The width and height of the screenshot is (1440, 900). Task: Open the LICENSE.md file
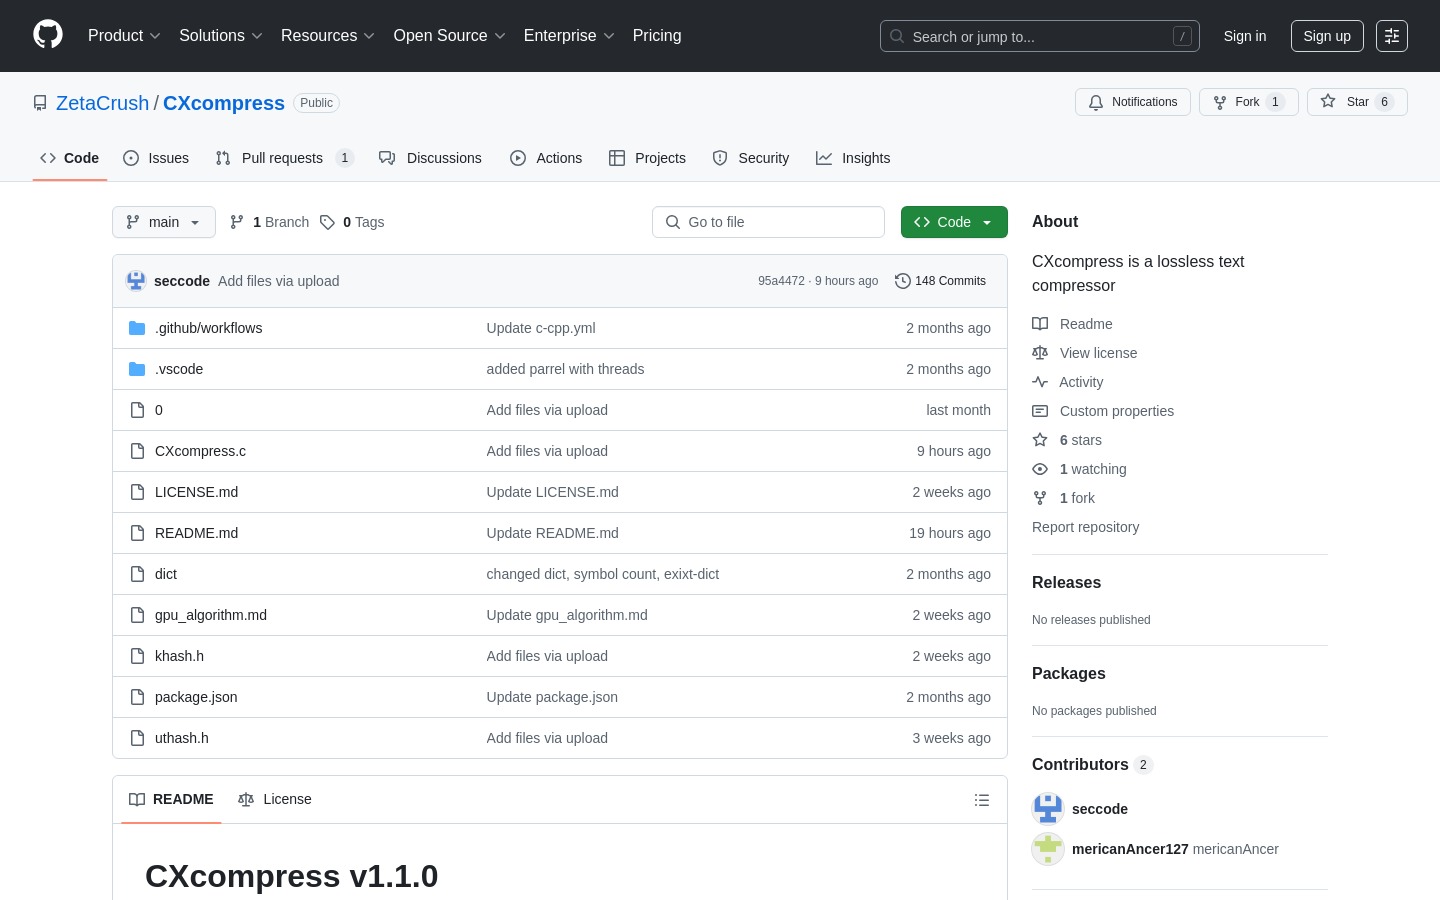pyautogui.click(x=196, y=492)
